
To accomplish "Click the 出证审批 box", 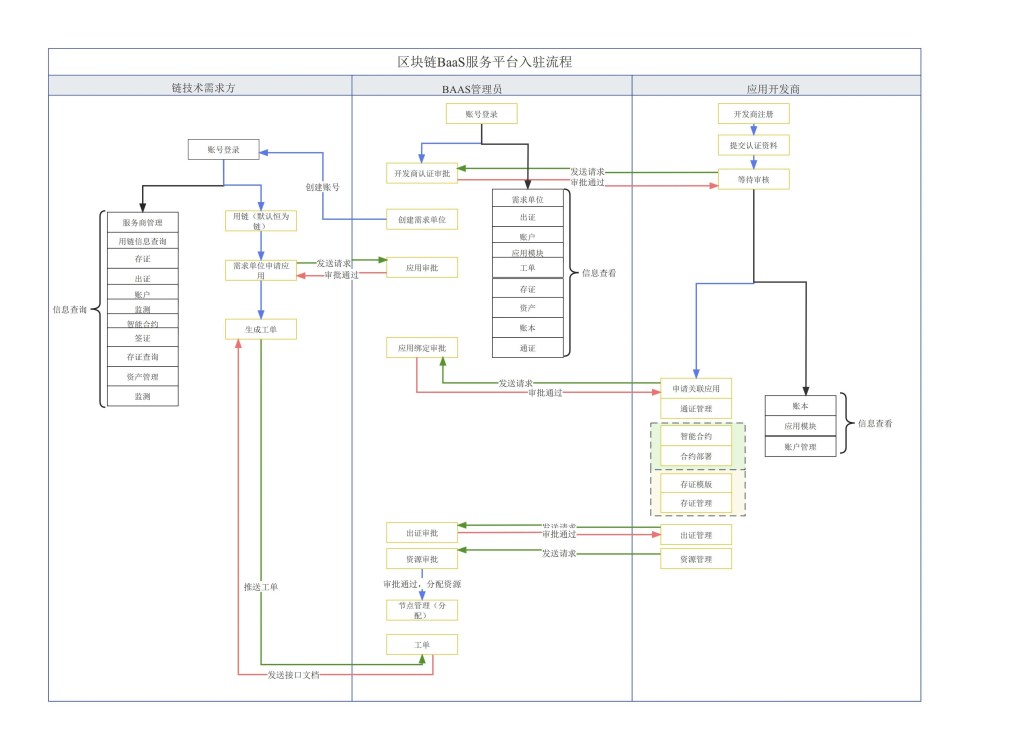I will (x=421, y=533).
